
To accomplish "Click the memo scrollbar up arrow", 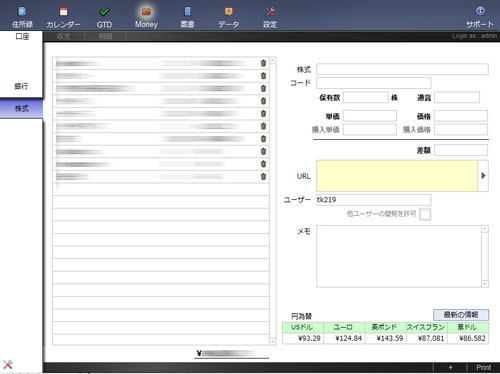I will click(485, 229).
